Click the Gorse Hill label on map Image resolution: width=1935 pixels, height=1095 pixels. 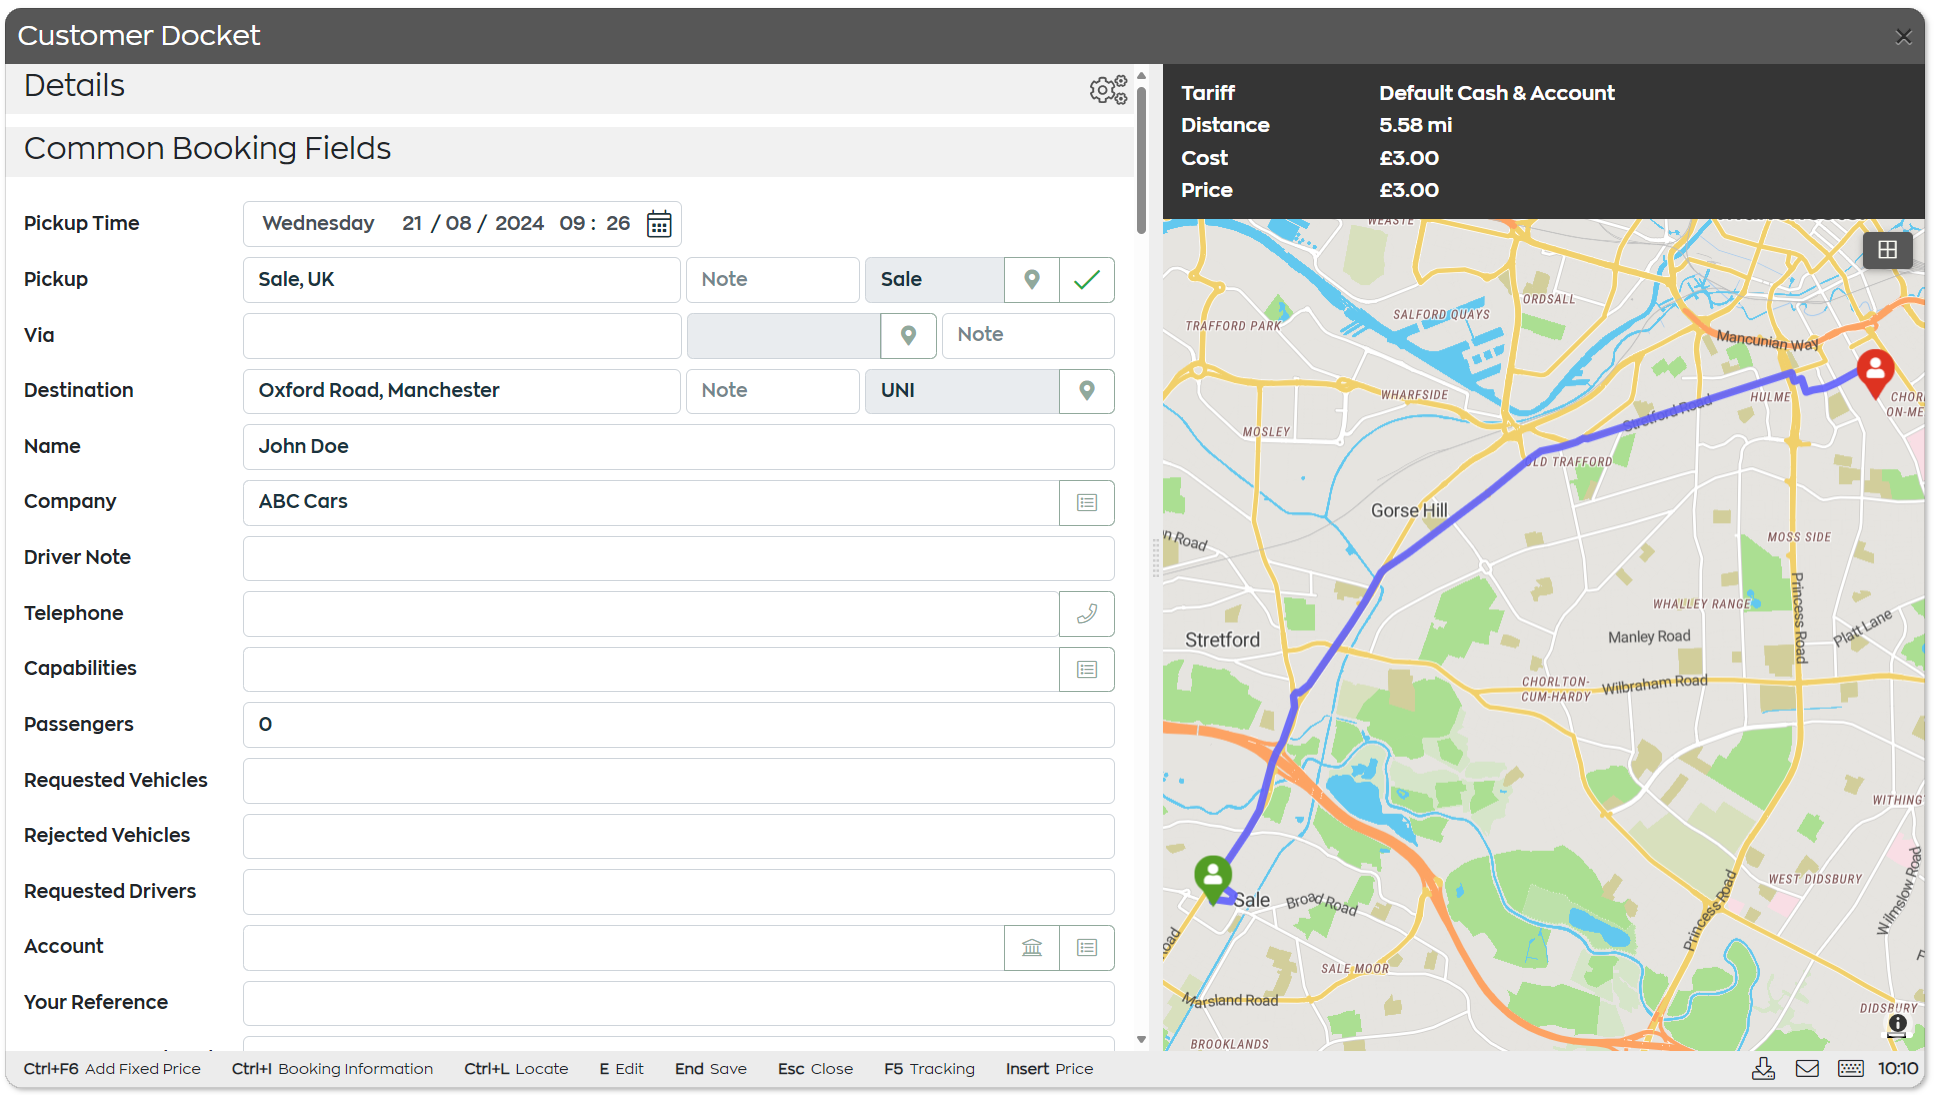(1408, 511)
